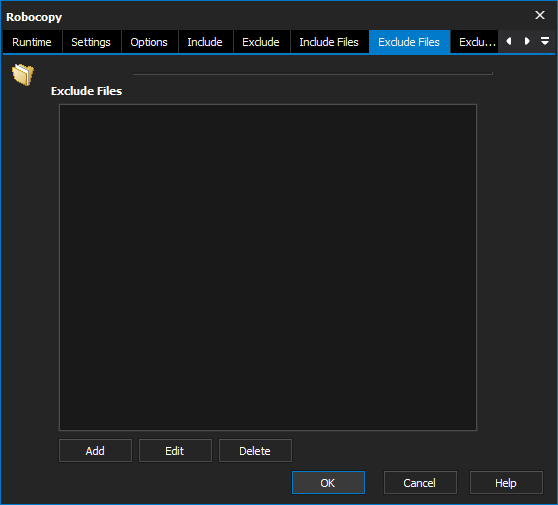This screenshot has width=558, height=505.
Task: Delete the selected exclude file entry
Action: tap(255, 451)
